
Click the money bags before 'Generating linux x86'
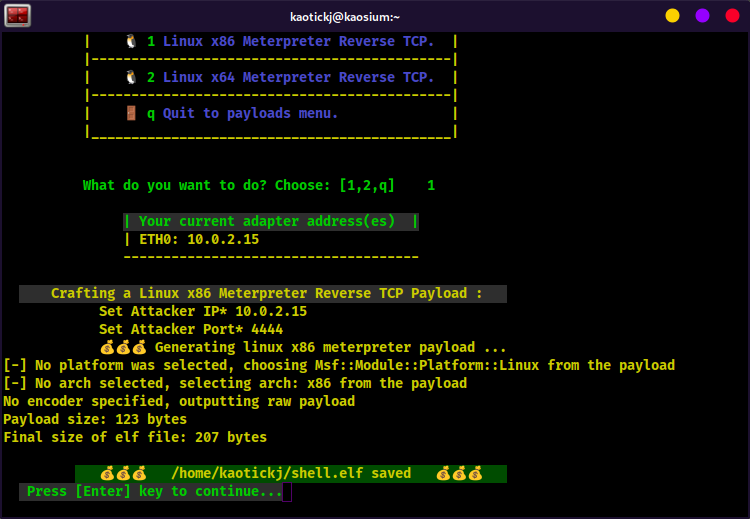coord(123,347)
